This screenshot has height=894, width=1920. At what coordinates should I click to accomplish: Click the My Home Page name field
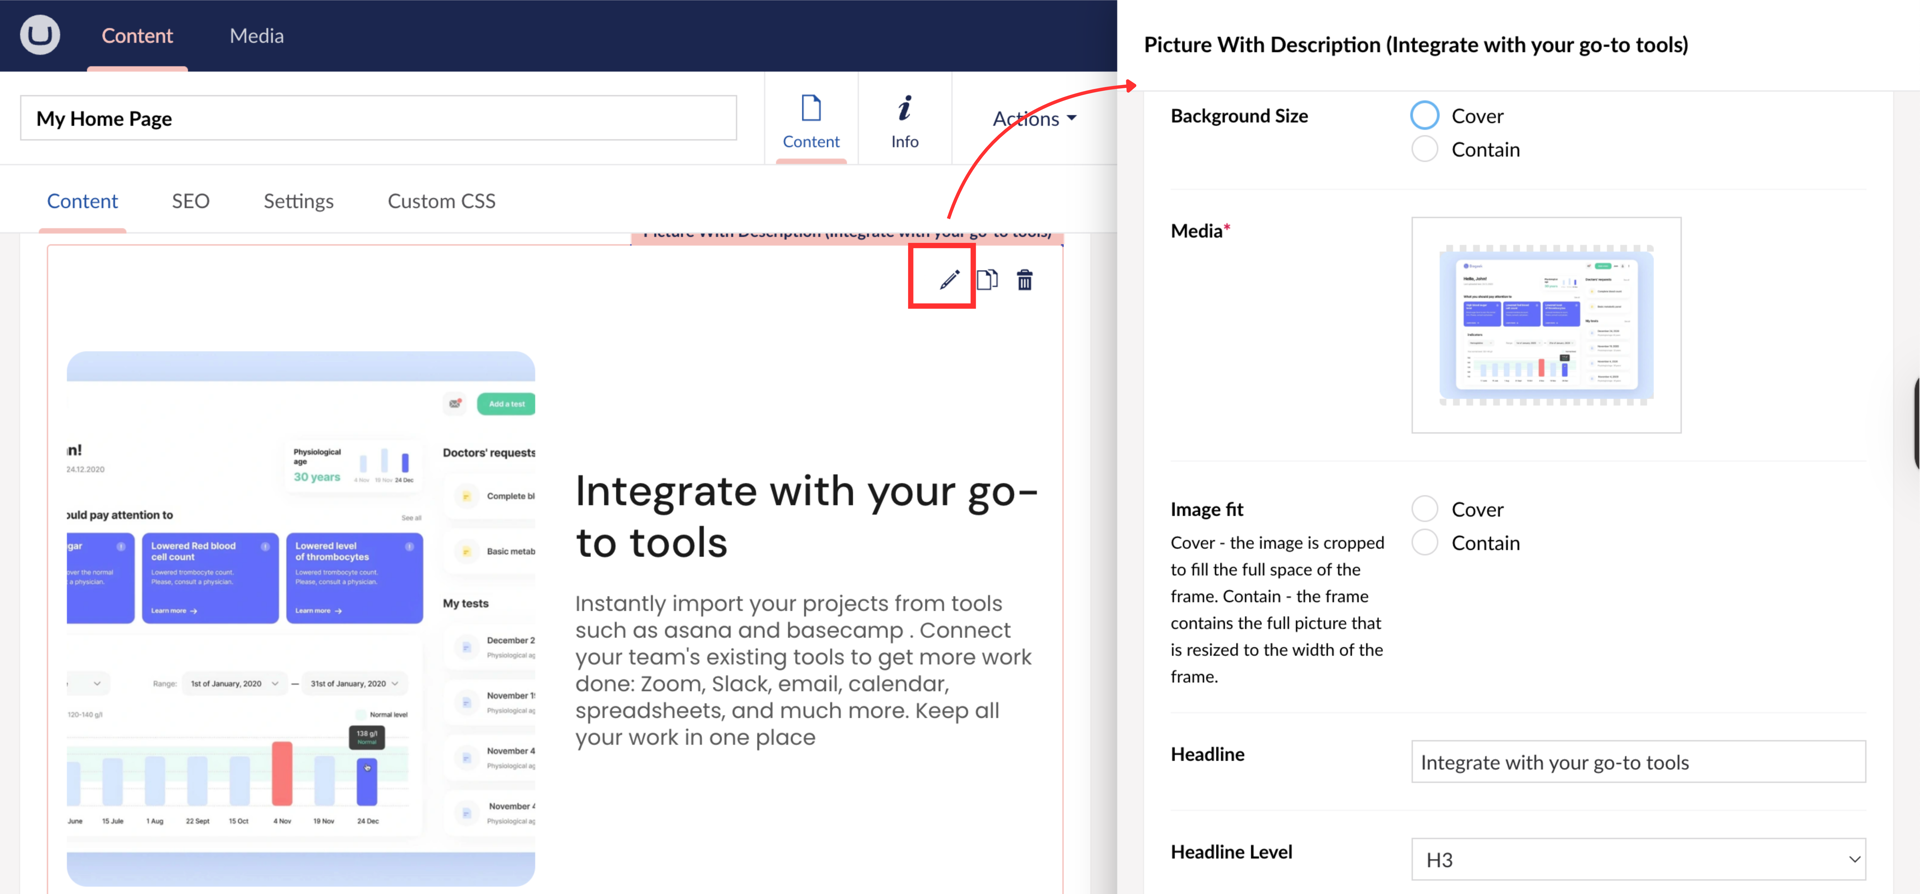click(378, 119)
